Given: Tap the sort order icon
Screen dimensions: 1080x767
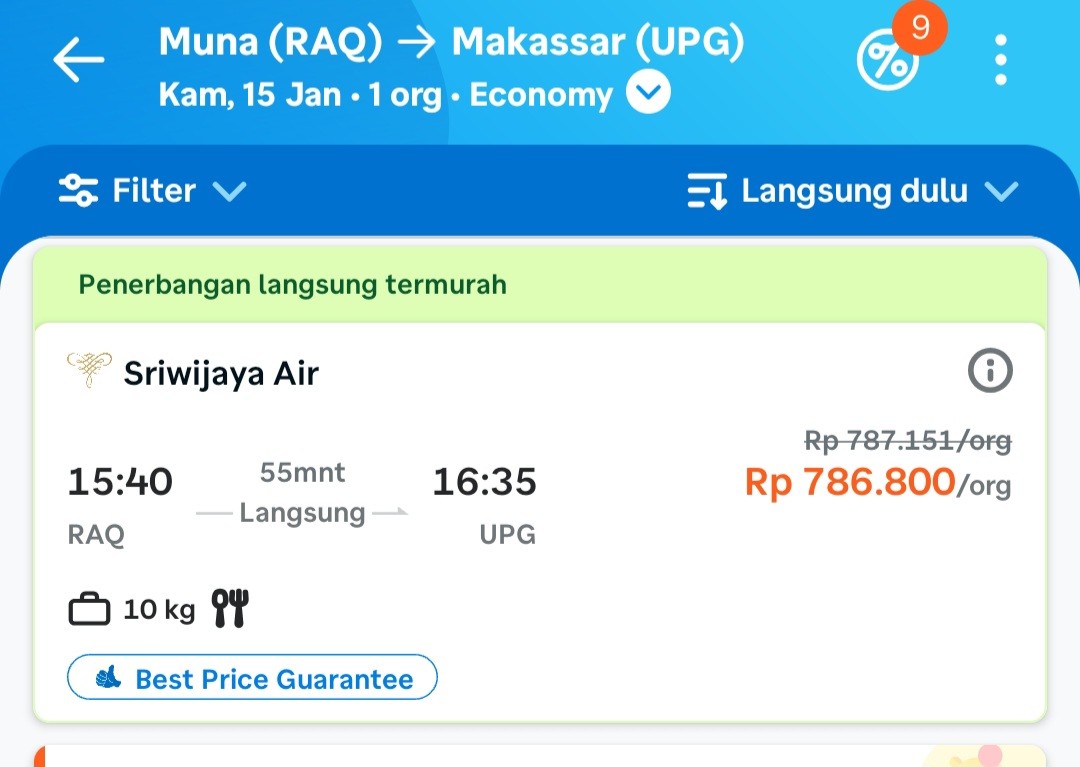Looking at the screenshot, I should pos(707,191).
